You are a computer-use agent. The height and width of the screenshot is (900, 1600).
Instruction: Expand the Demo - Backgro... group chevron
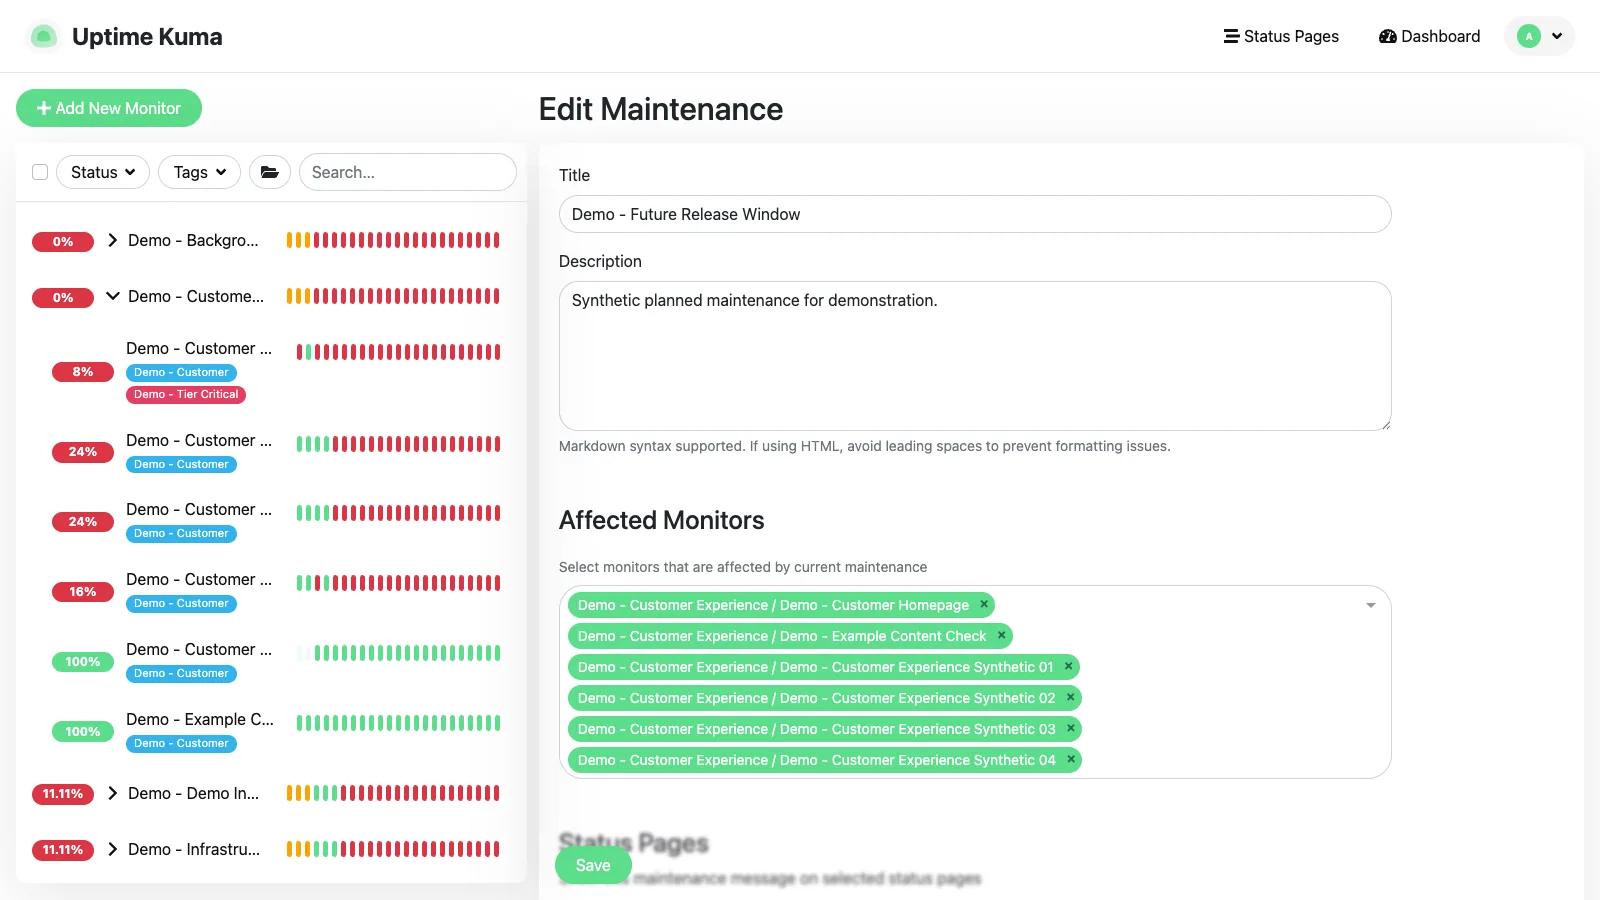[113, 240]
